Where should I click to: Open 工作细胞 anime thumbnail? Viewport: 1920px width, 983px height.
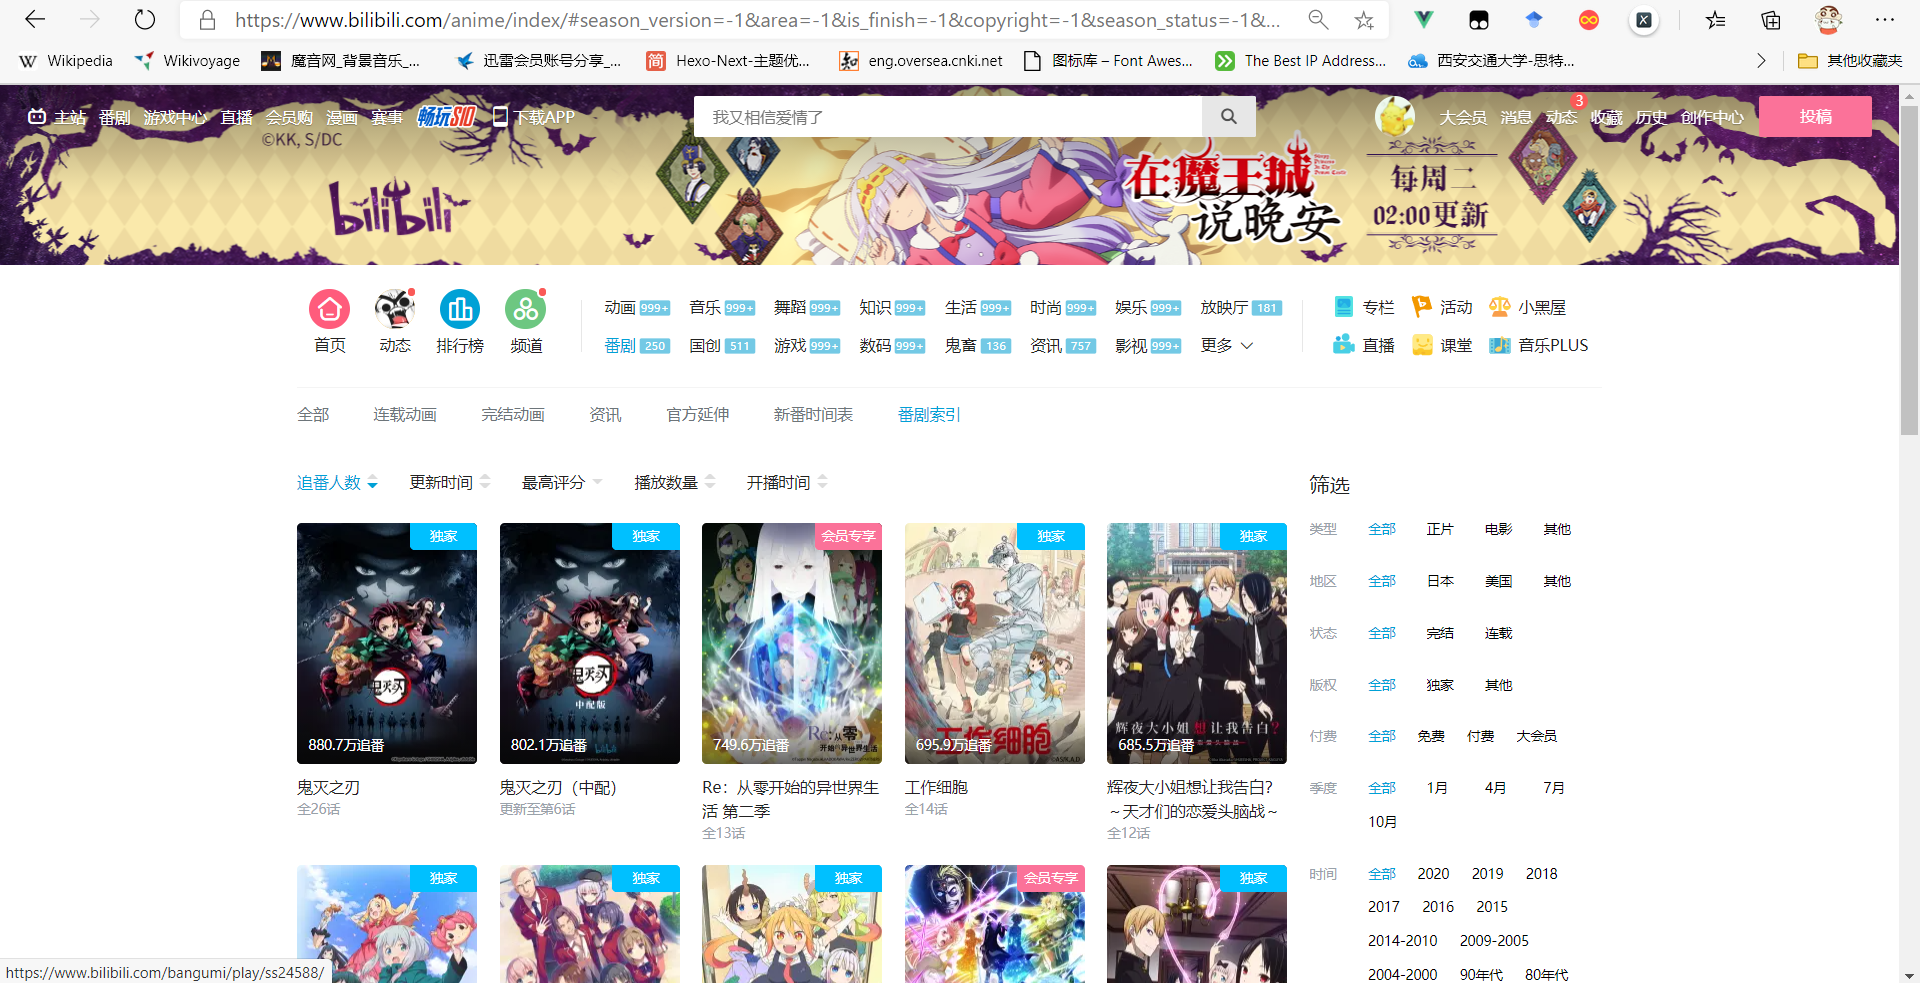pyautogui.click(x=995, y=643)
